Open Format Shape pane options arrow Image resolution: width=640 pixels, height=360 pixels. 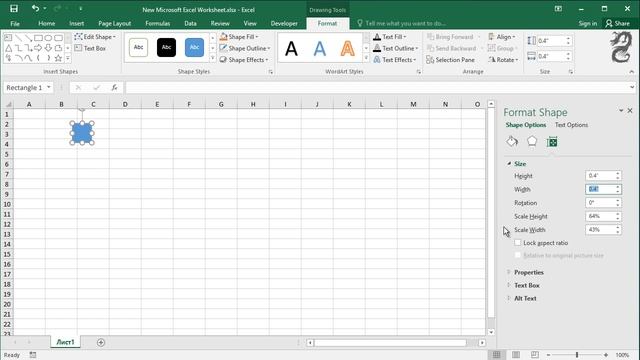pos(621,111)
